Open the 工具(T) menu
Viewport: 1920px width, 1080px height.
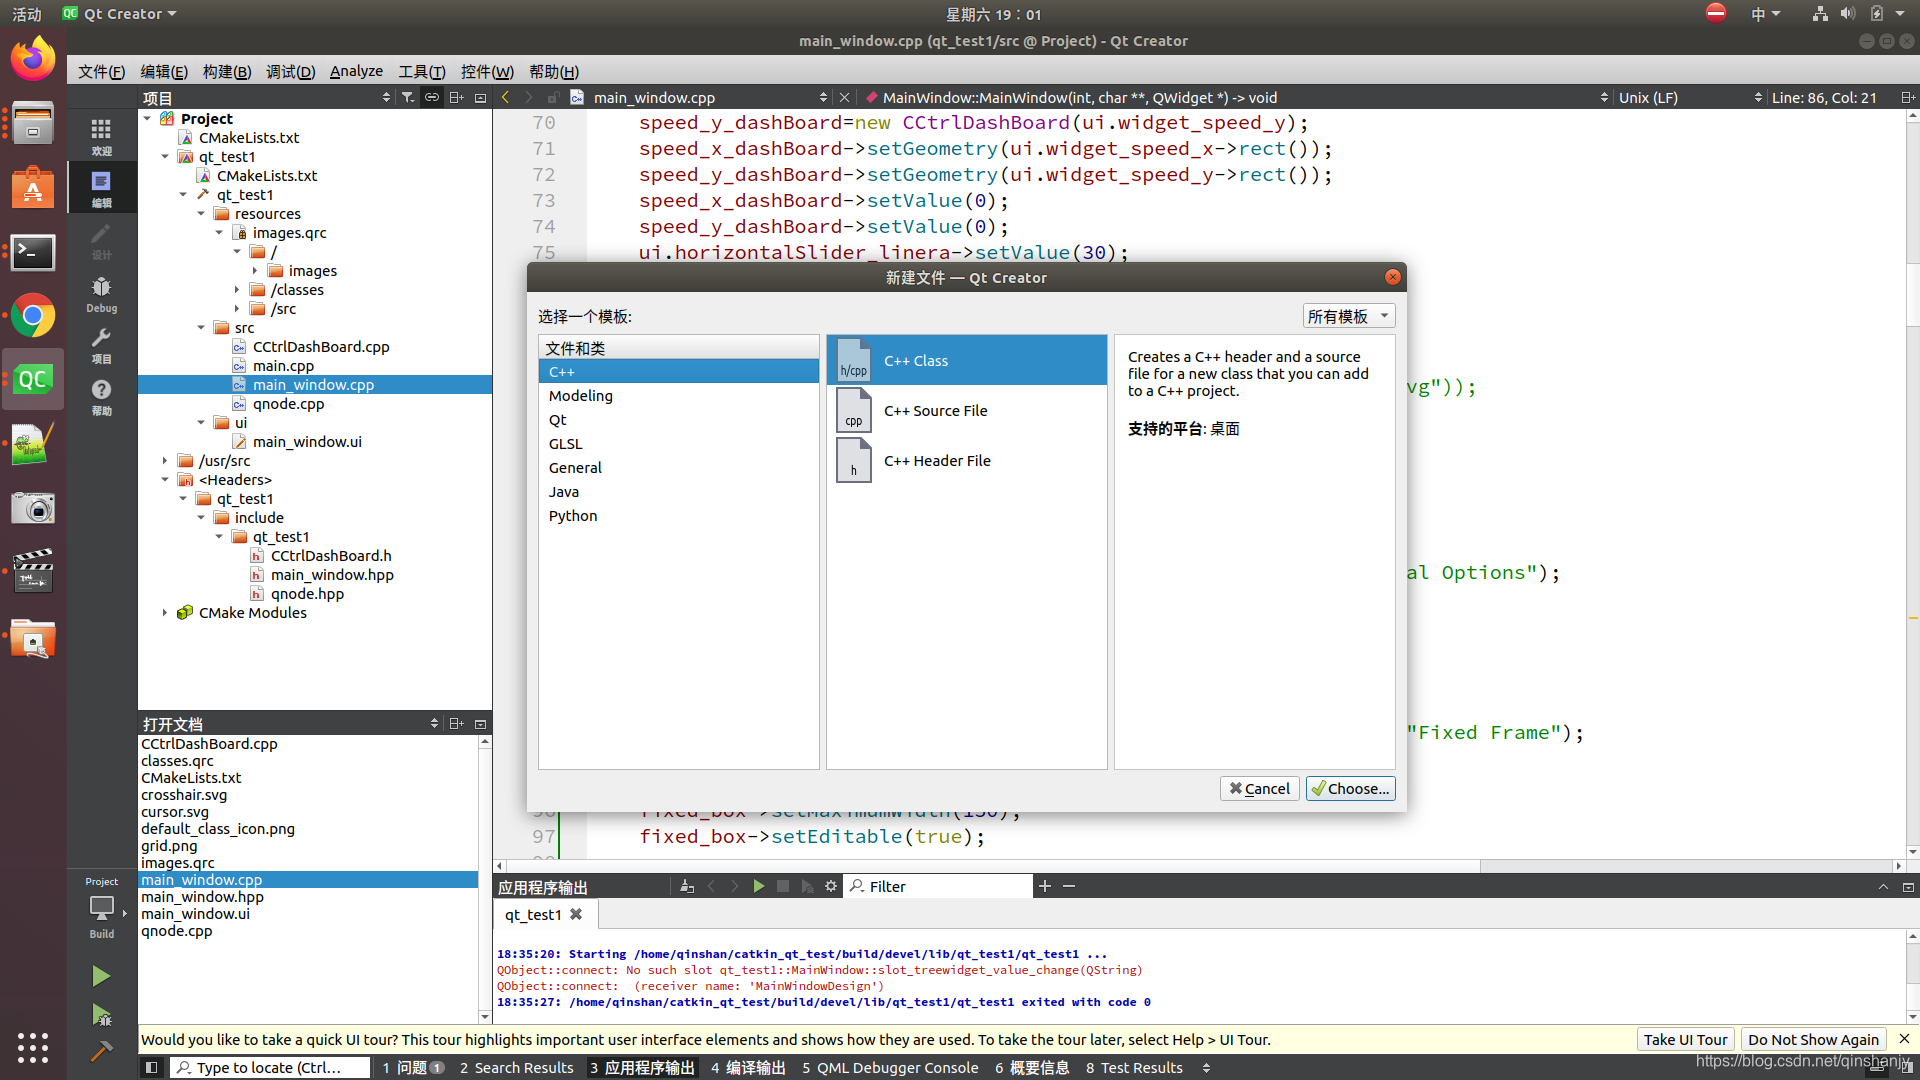pos(422,71)
